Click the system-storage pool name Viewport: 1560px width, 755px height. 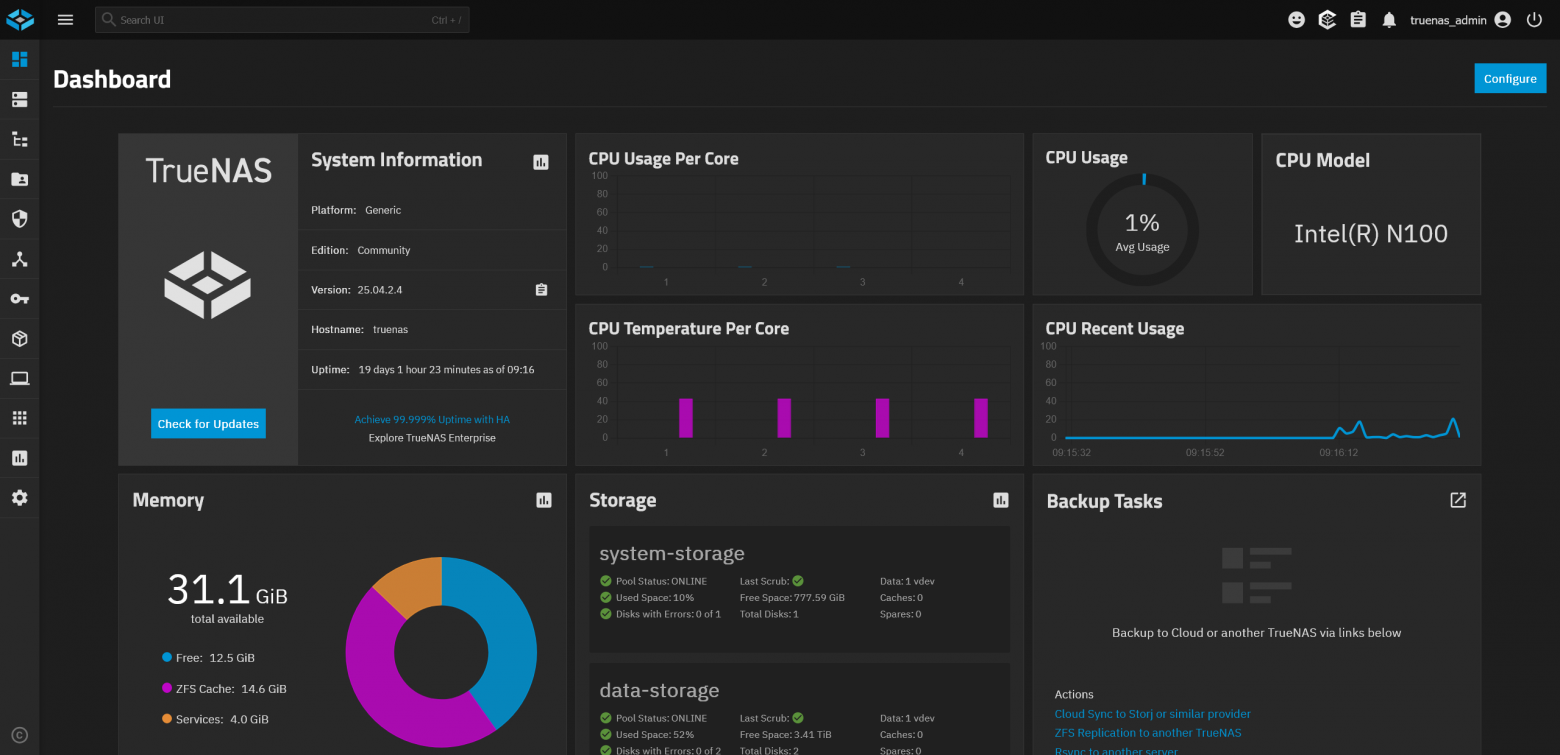coord(672,553)
